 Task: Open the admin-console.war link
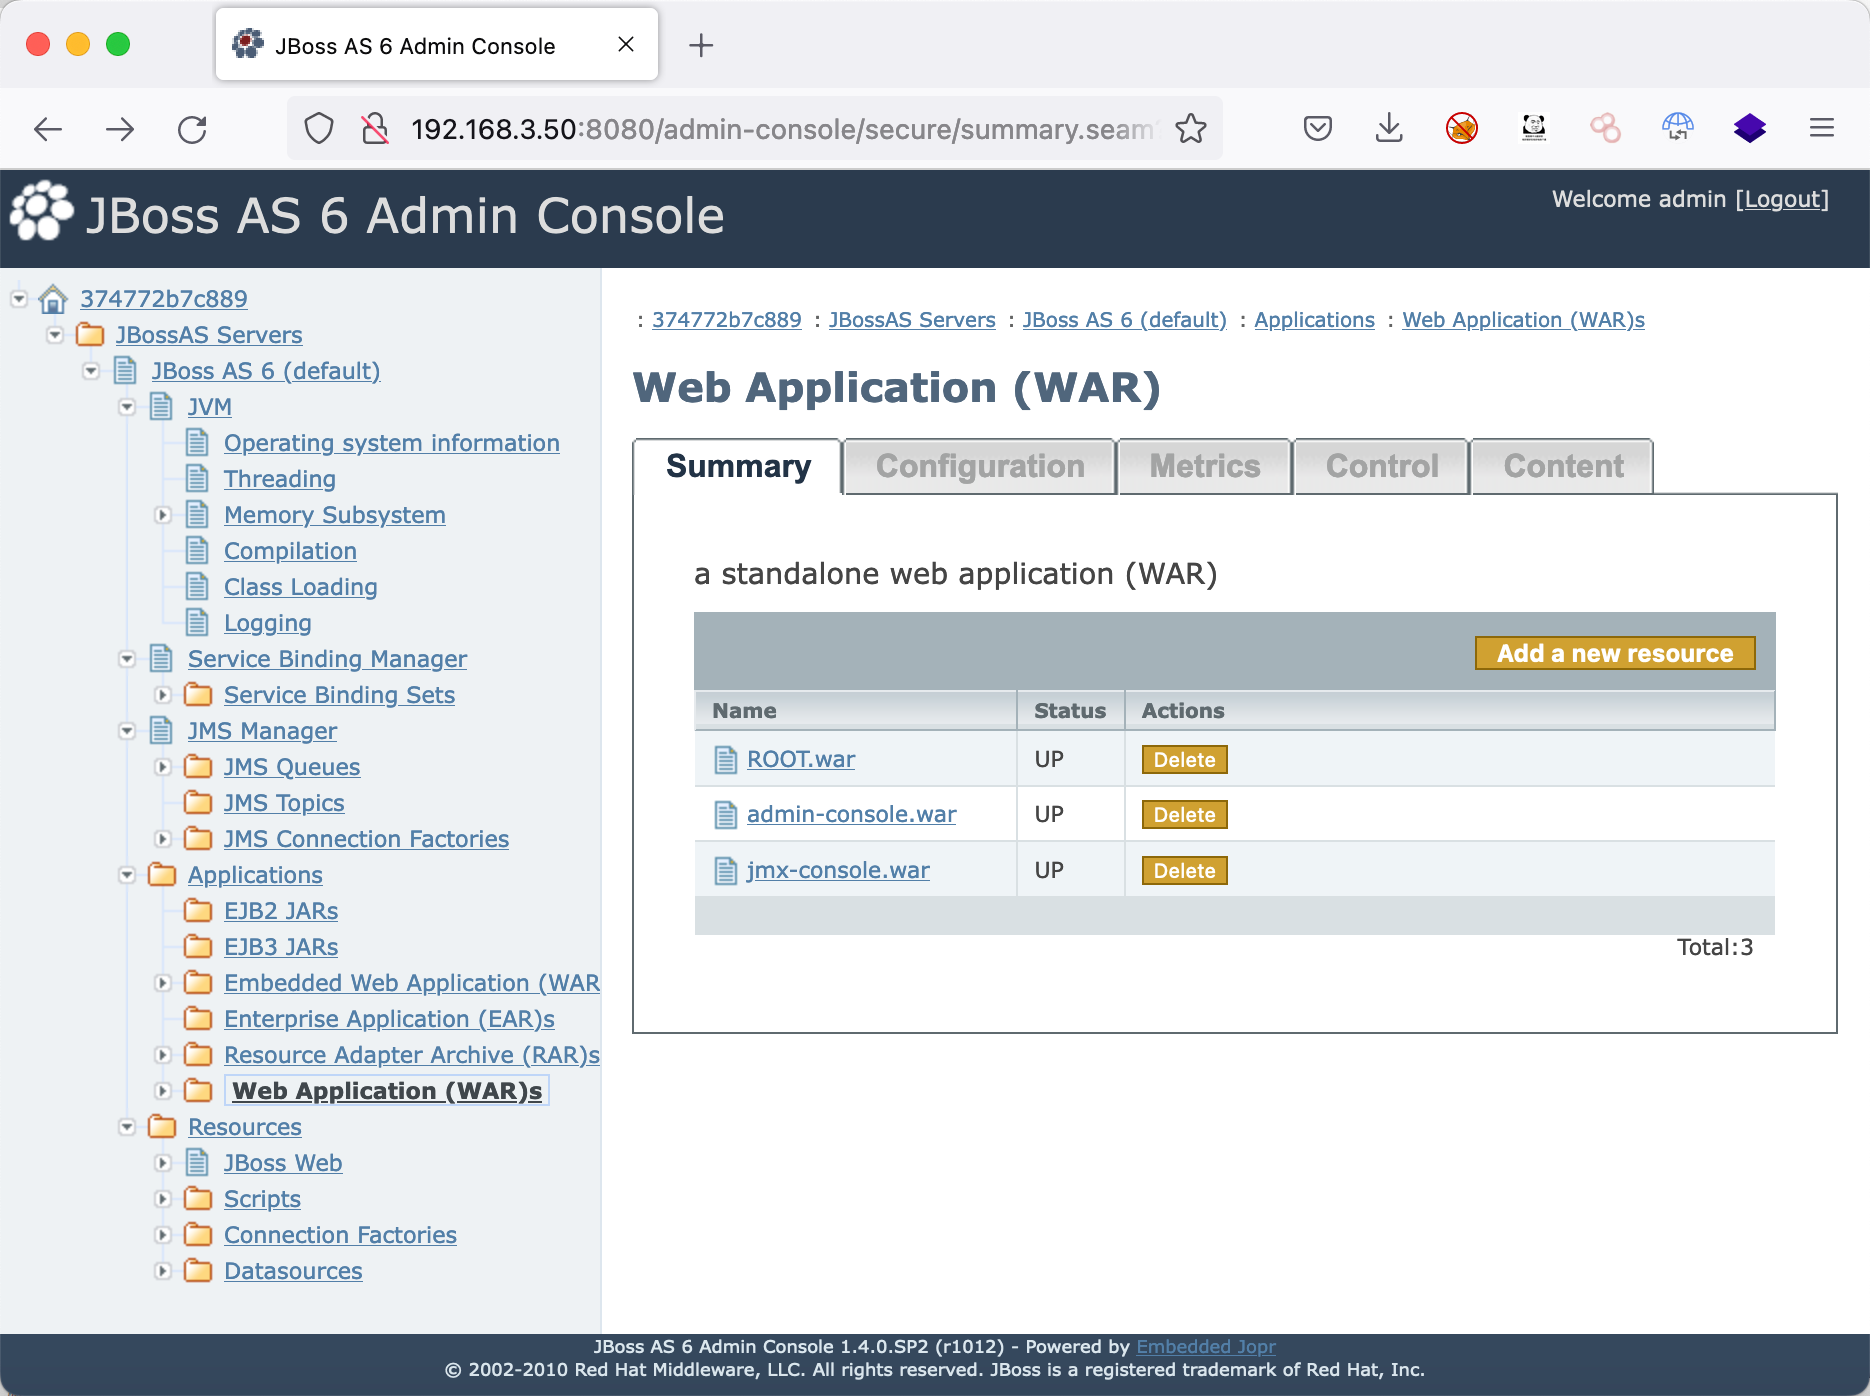851,814
